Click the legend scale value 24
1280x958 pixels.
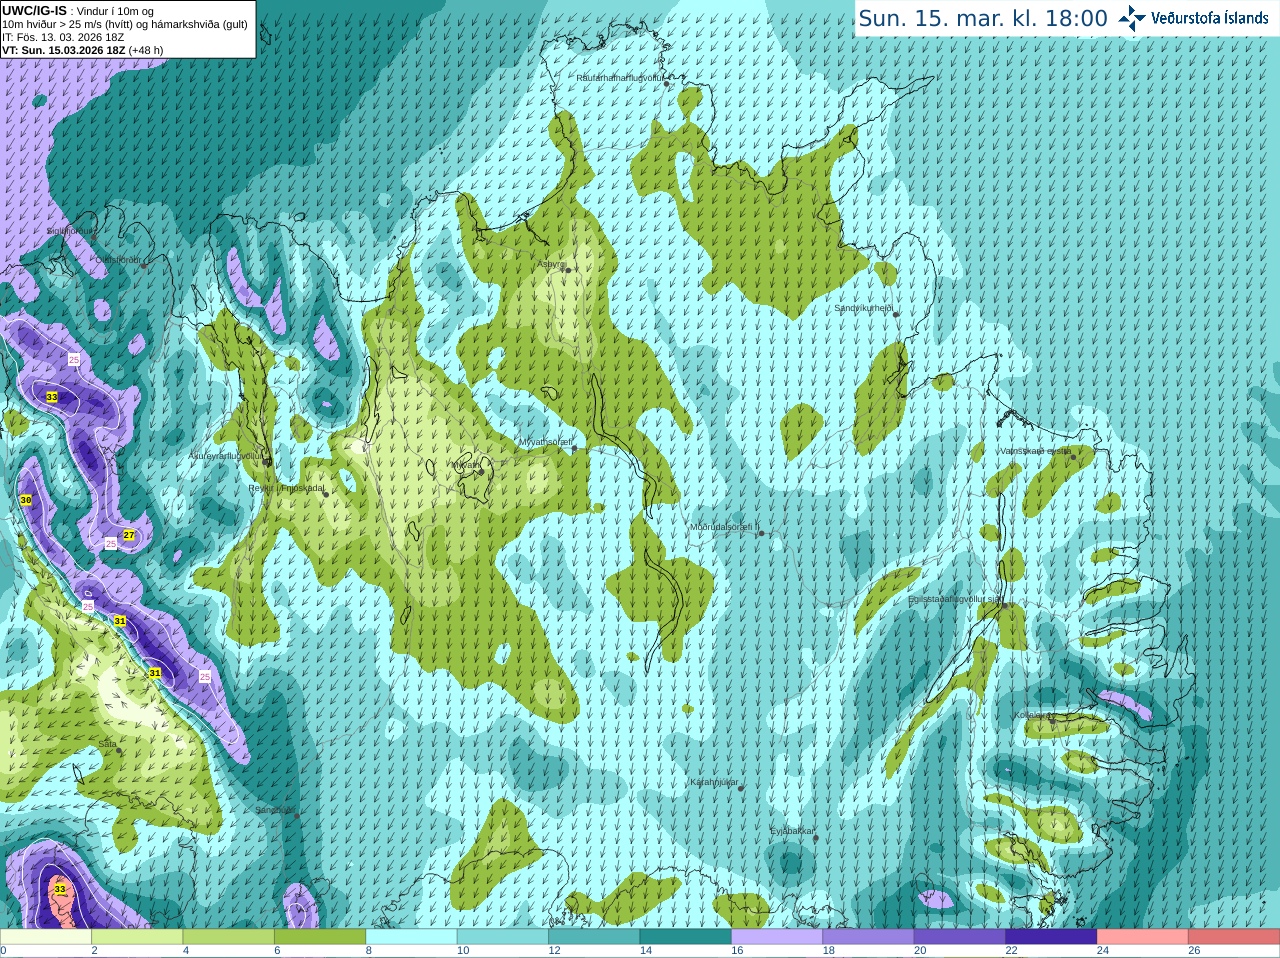[x=1103, y=951]
